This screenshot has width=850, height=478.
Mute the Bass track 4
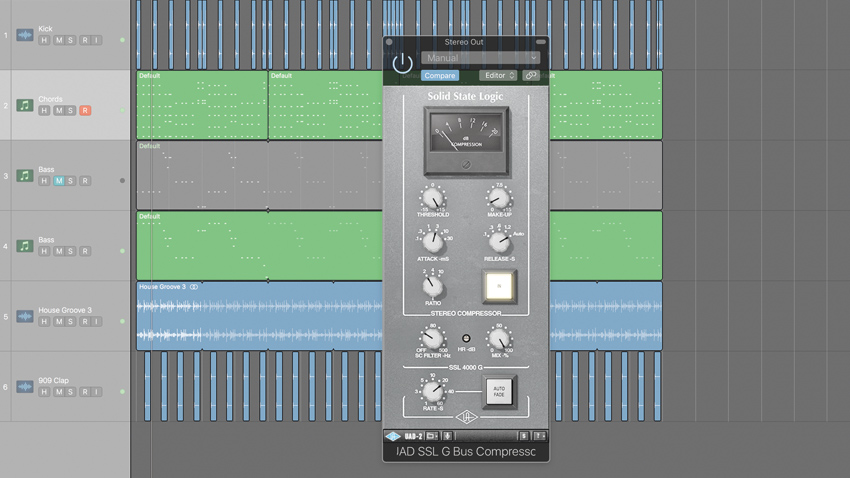coord(59,251)
